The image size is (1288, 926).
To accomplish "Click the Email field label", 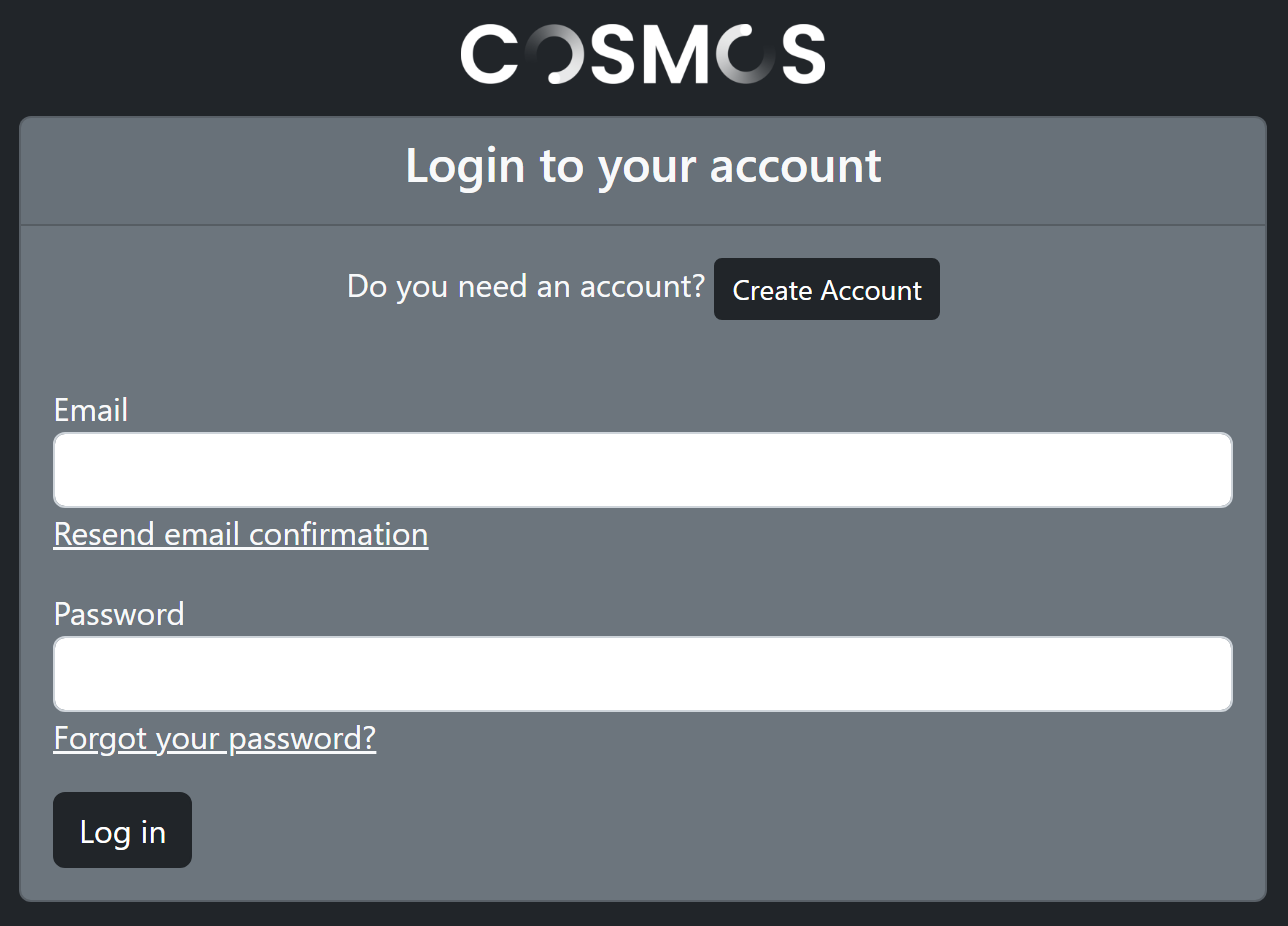I will click(91, 410).
